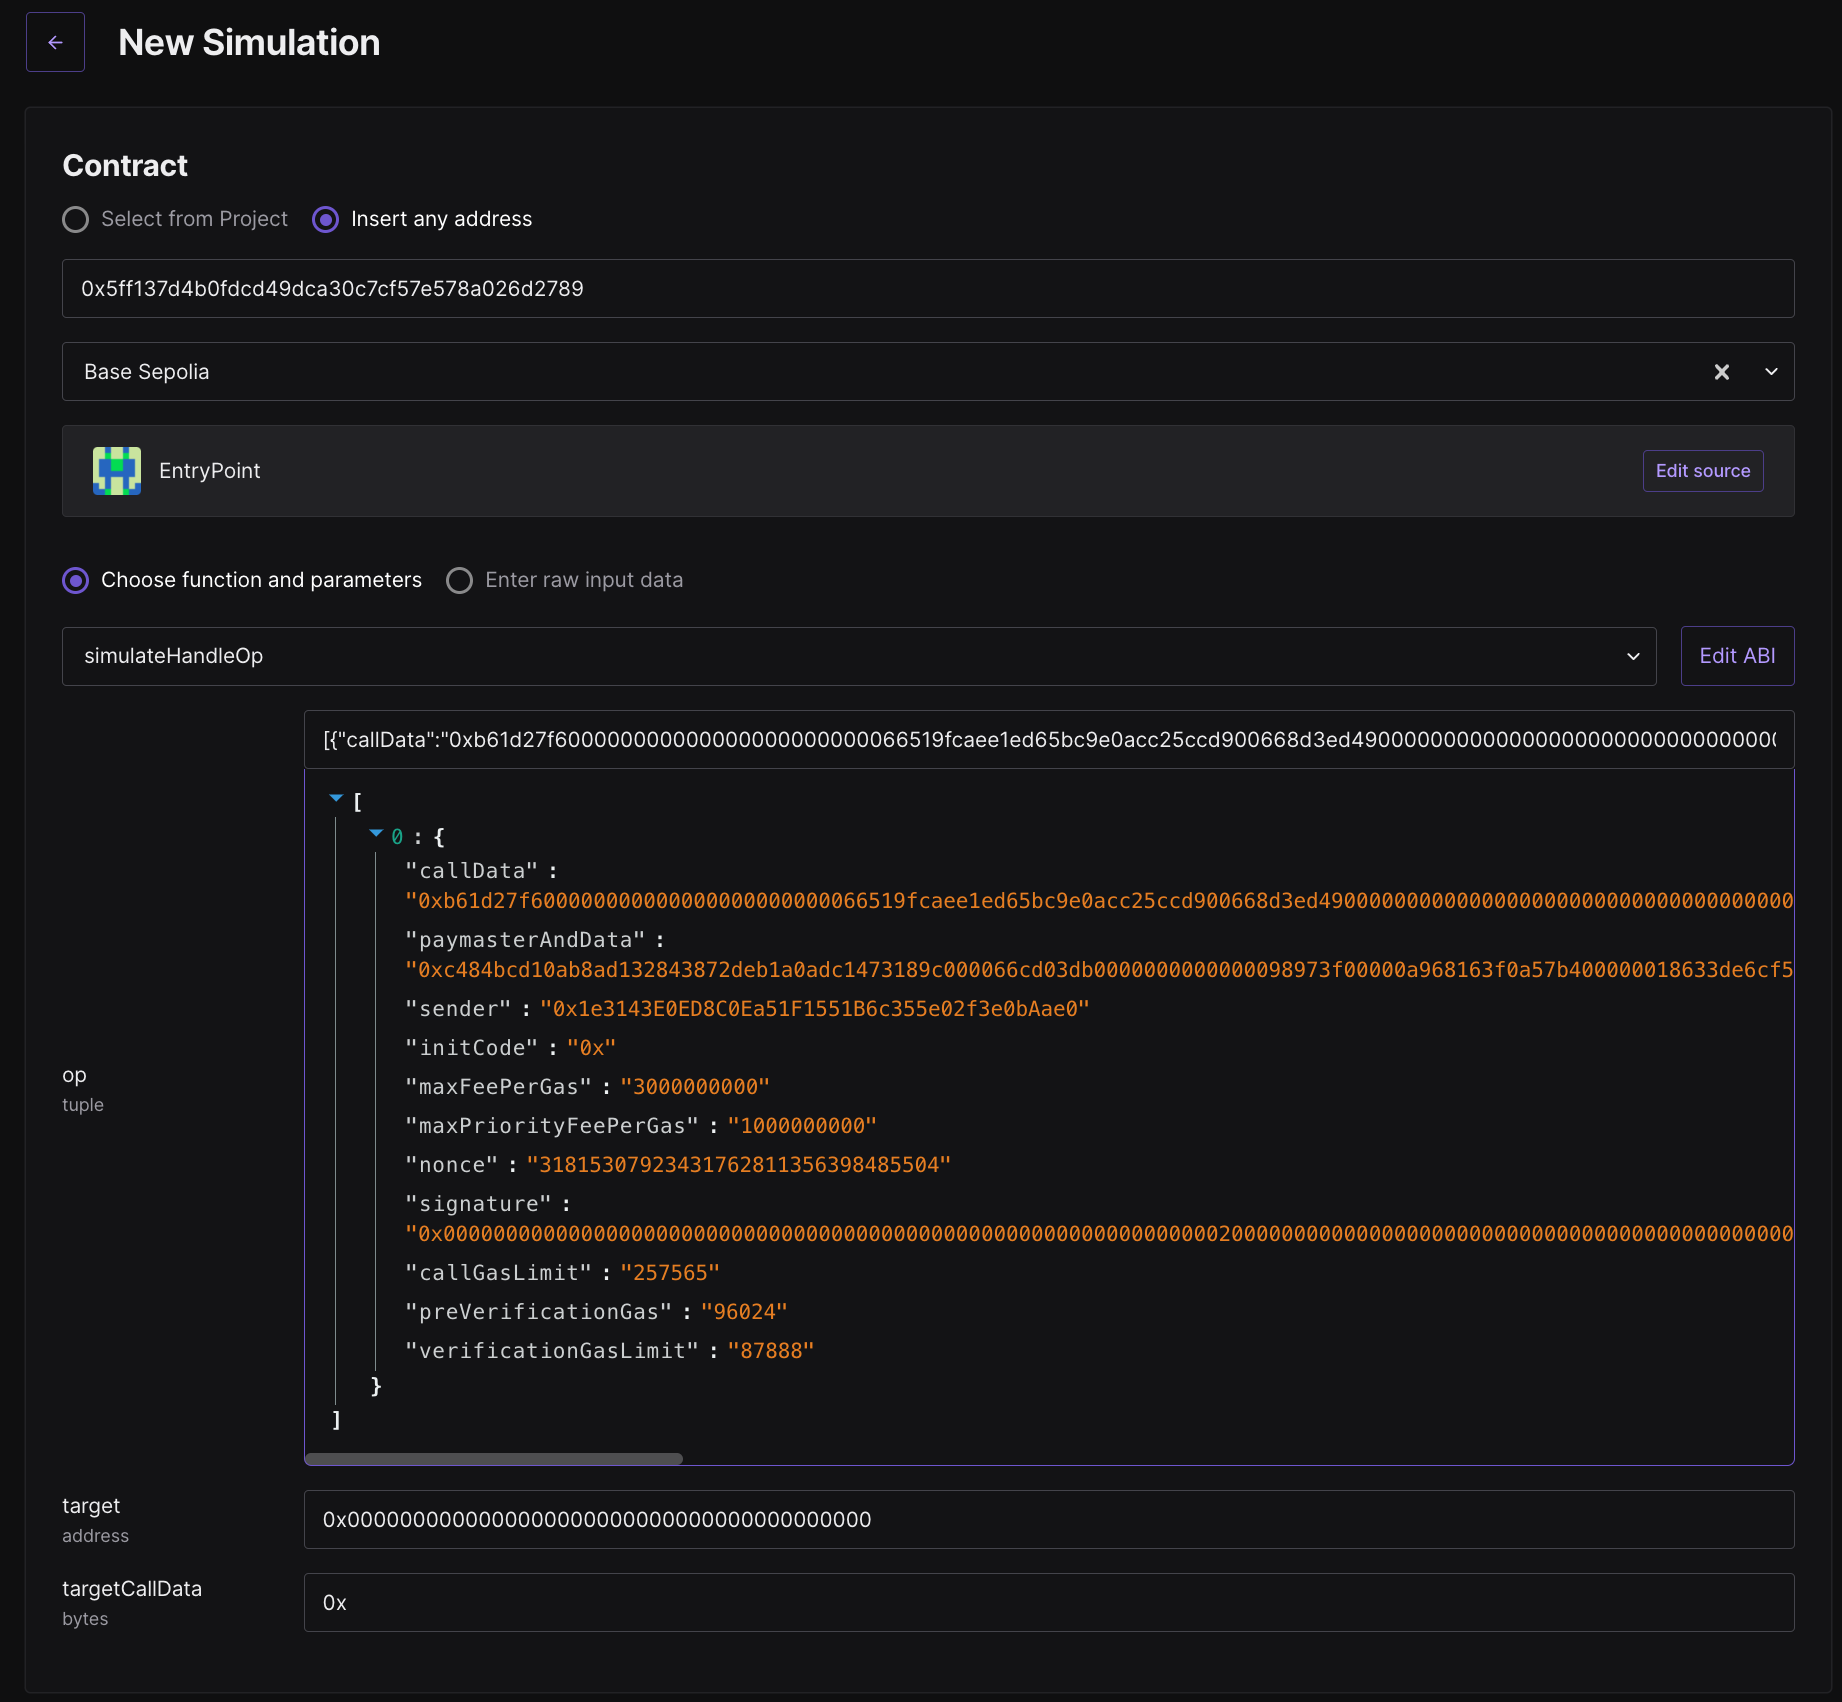Open the network dropdown chevron

[1771, 372]
